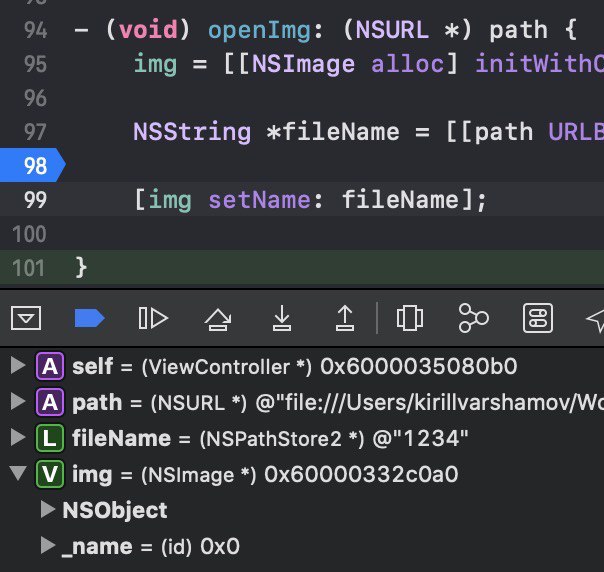Click the void keyword on line 94
The image size is (604, 572).
(x=148, y=30)
